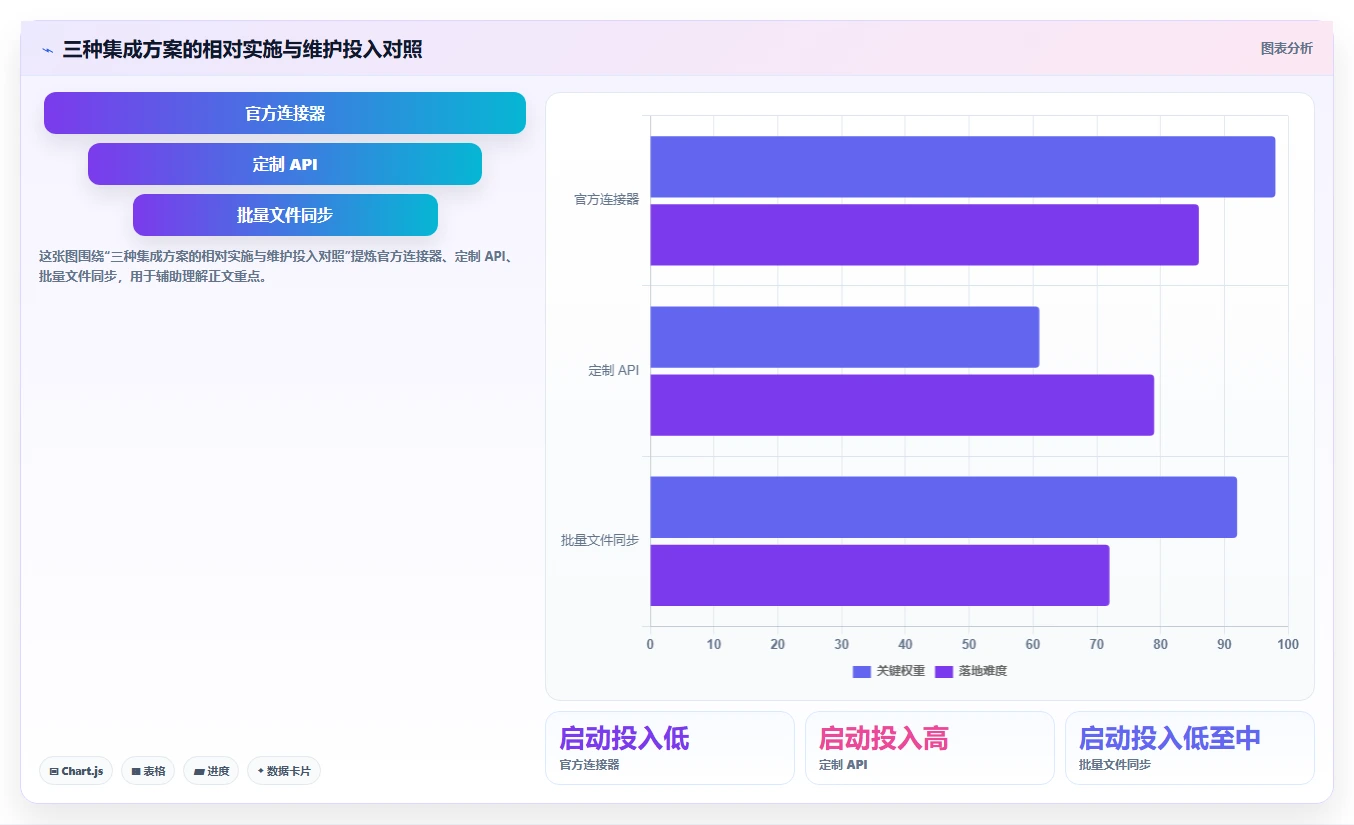The width and height of the screenshot is (1354, 825).
Task: Click the 批量文件同步 y-axis label
Action: (x=600, y=540)
